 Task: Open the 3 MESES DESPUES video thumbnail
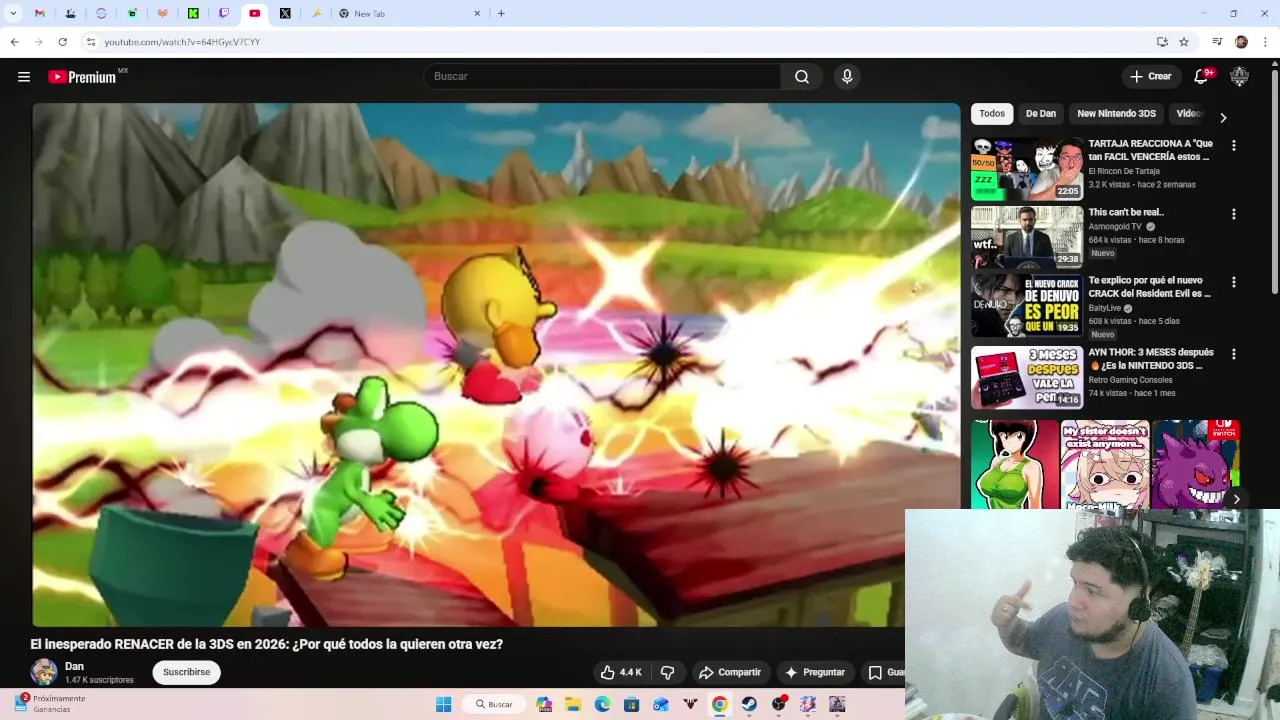[1027, 378]
